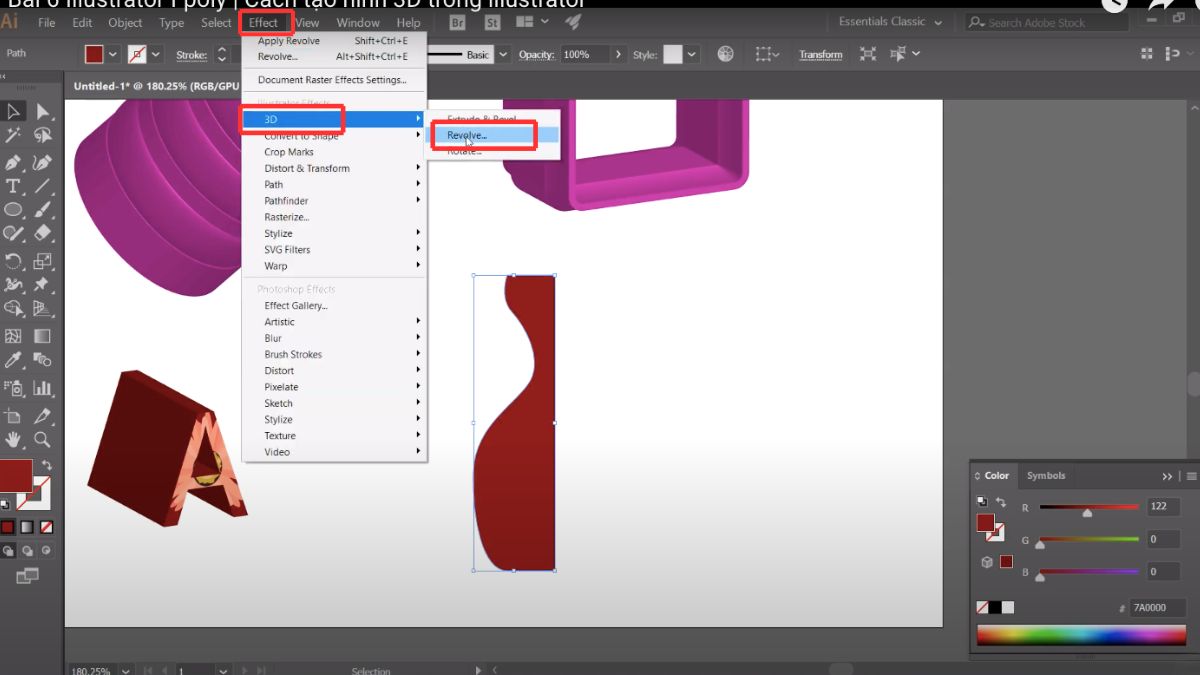
Task: Switch to Gradient fill mode below swatches
Action: (27, 527)
